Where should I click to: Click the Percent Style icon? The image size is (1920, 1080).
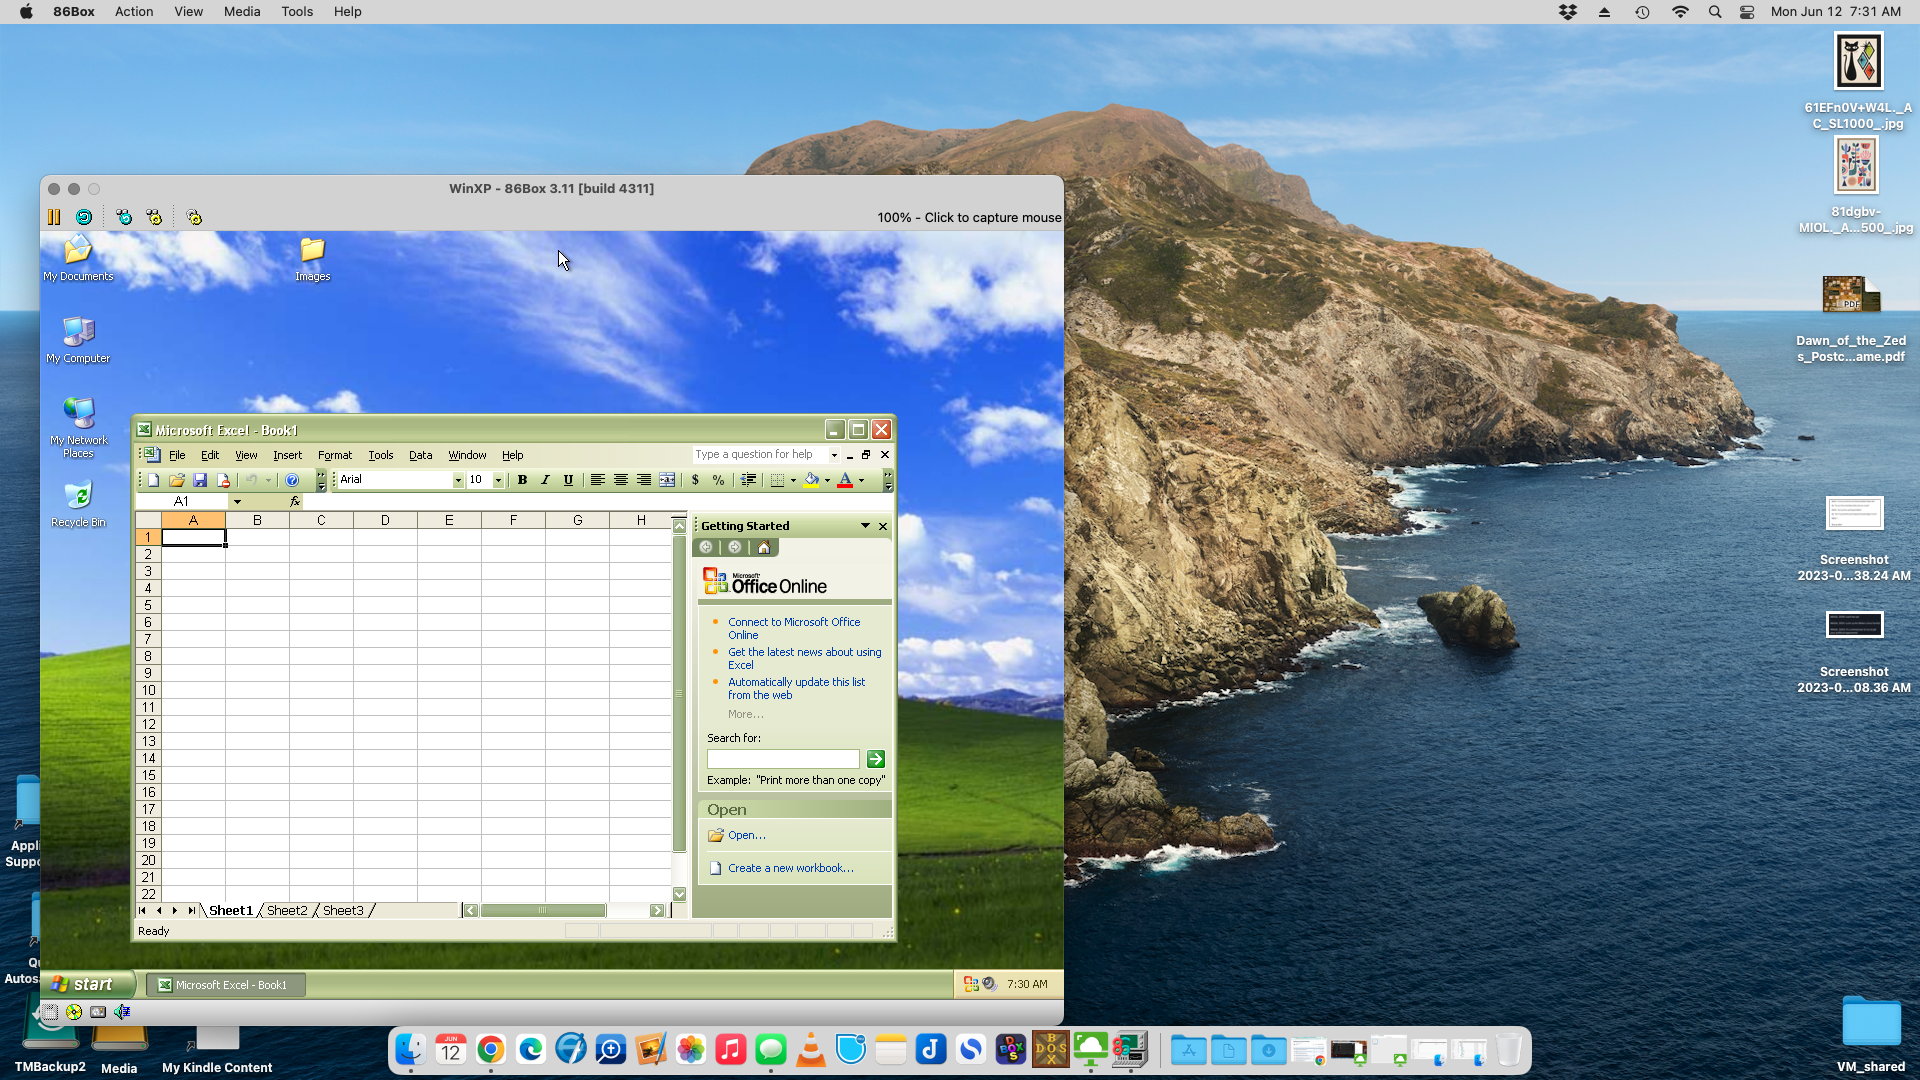[x=718, y=480]
